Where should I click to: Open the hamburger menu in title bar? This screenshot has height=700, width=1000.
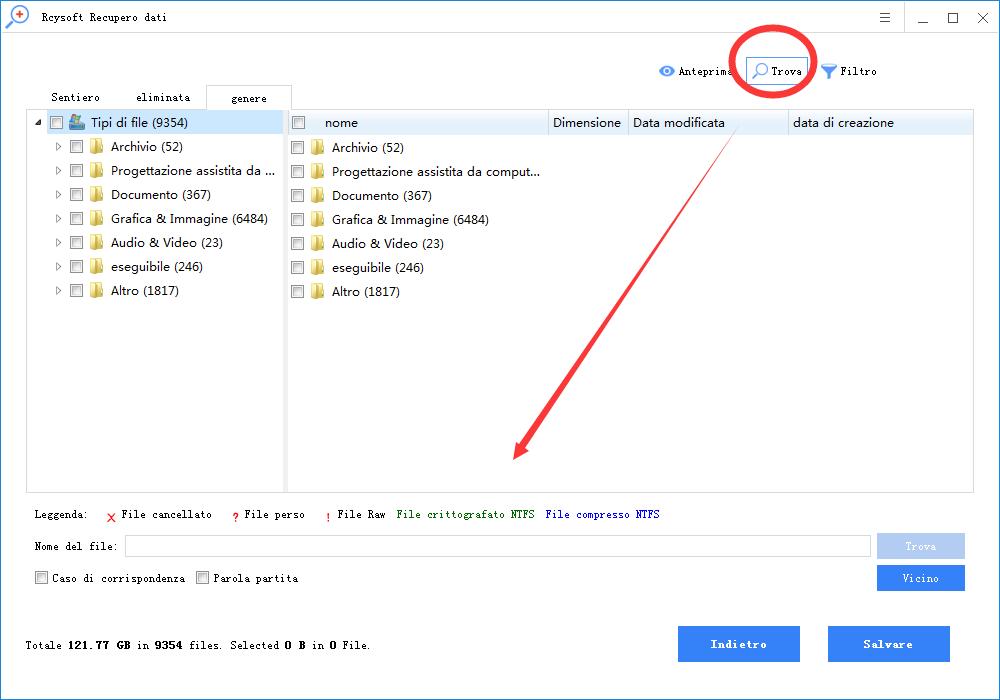[x=885, y=18]
